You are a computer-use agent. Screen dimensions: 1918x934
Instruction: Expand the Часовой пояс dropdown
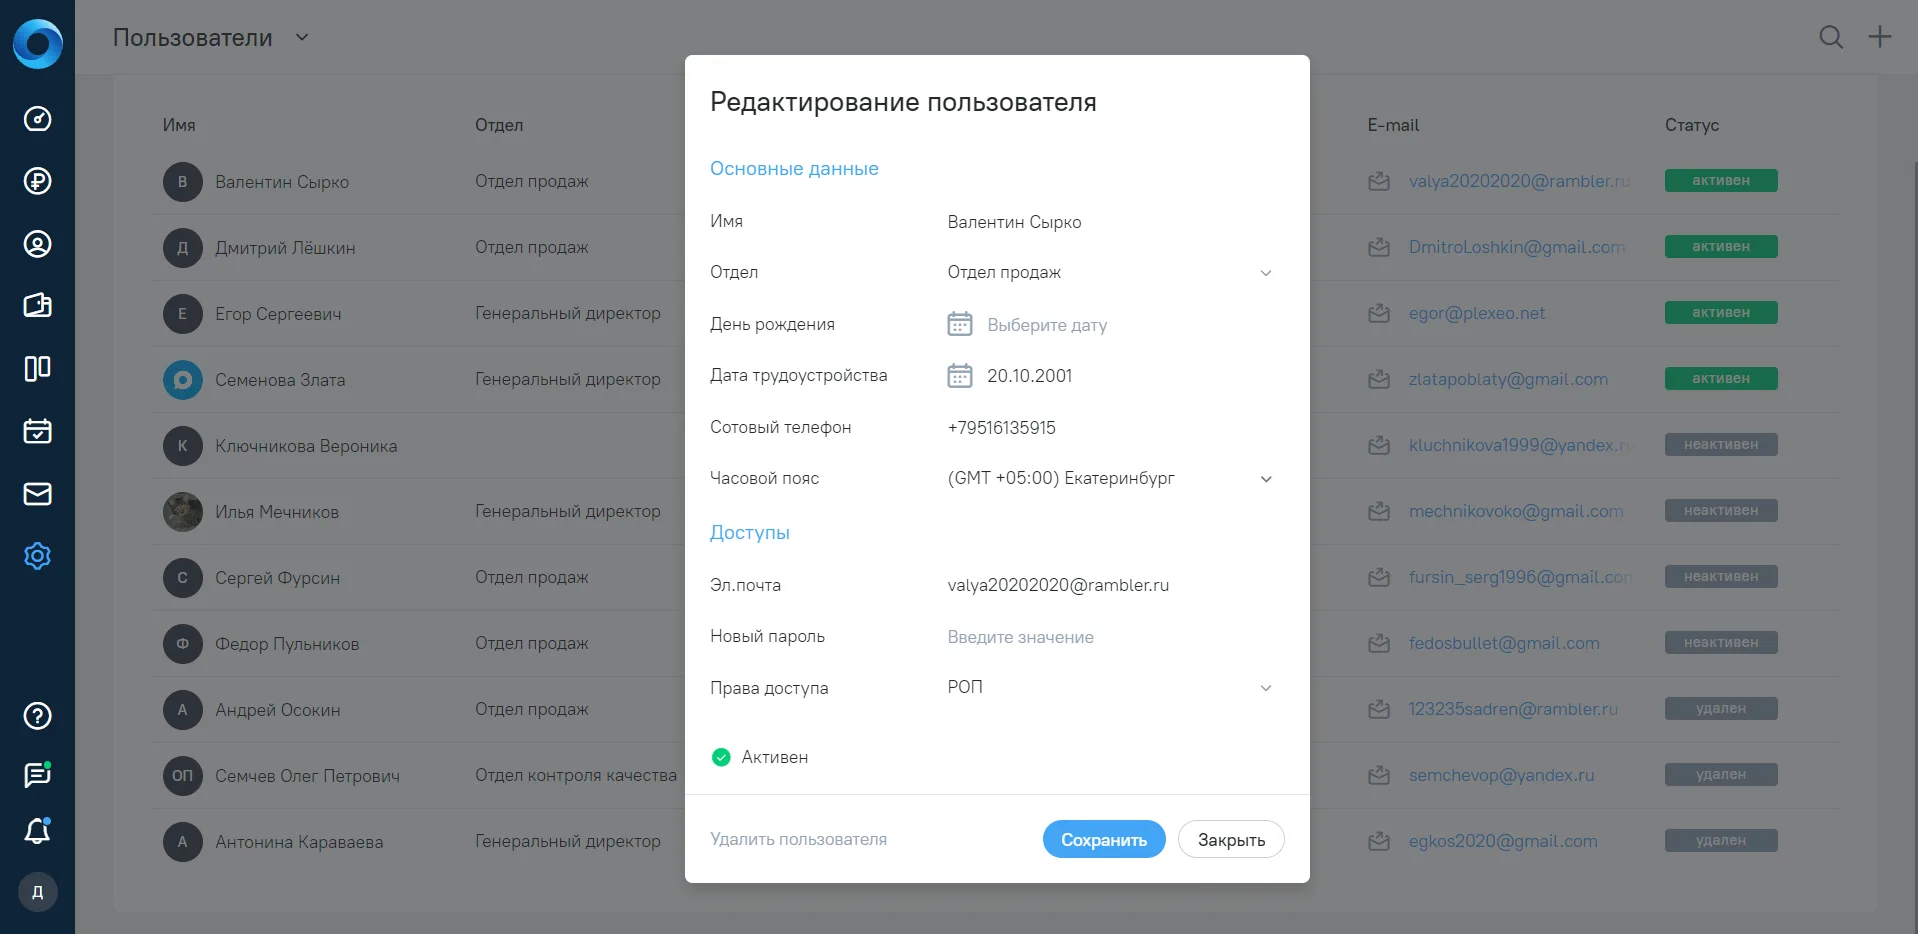tap(1110, 478)
